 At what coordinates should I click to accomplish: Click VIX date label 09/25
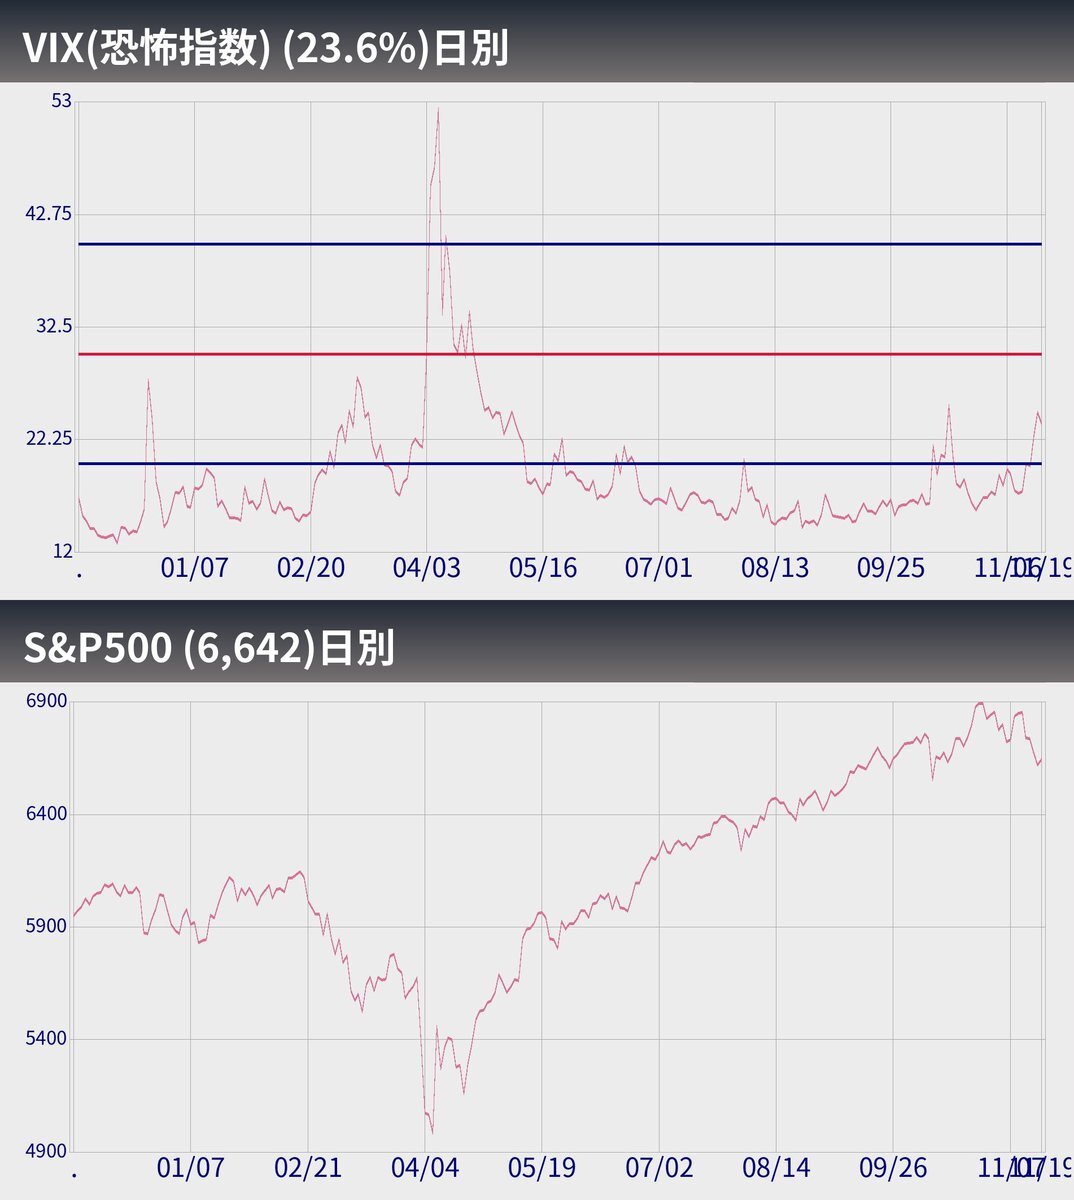[891, 569]
